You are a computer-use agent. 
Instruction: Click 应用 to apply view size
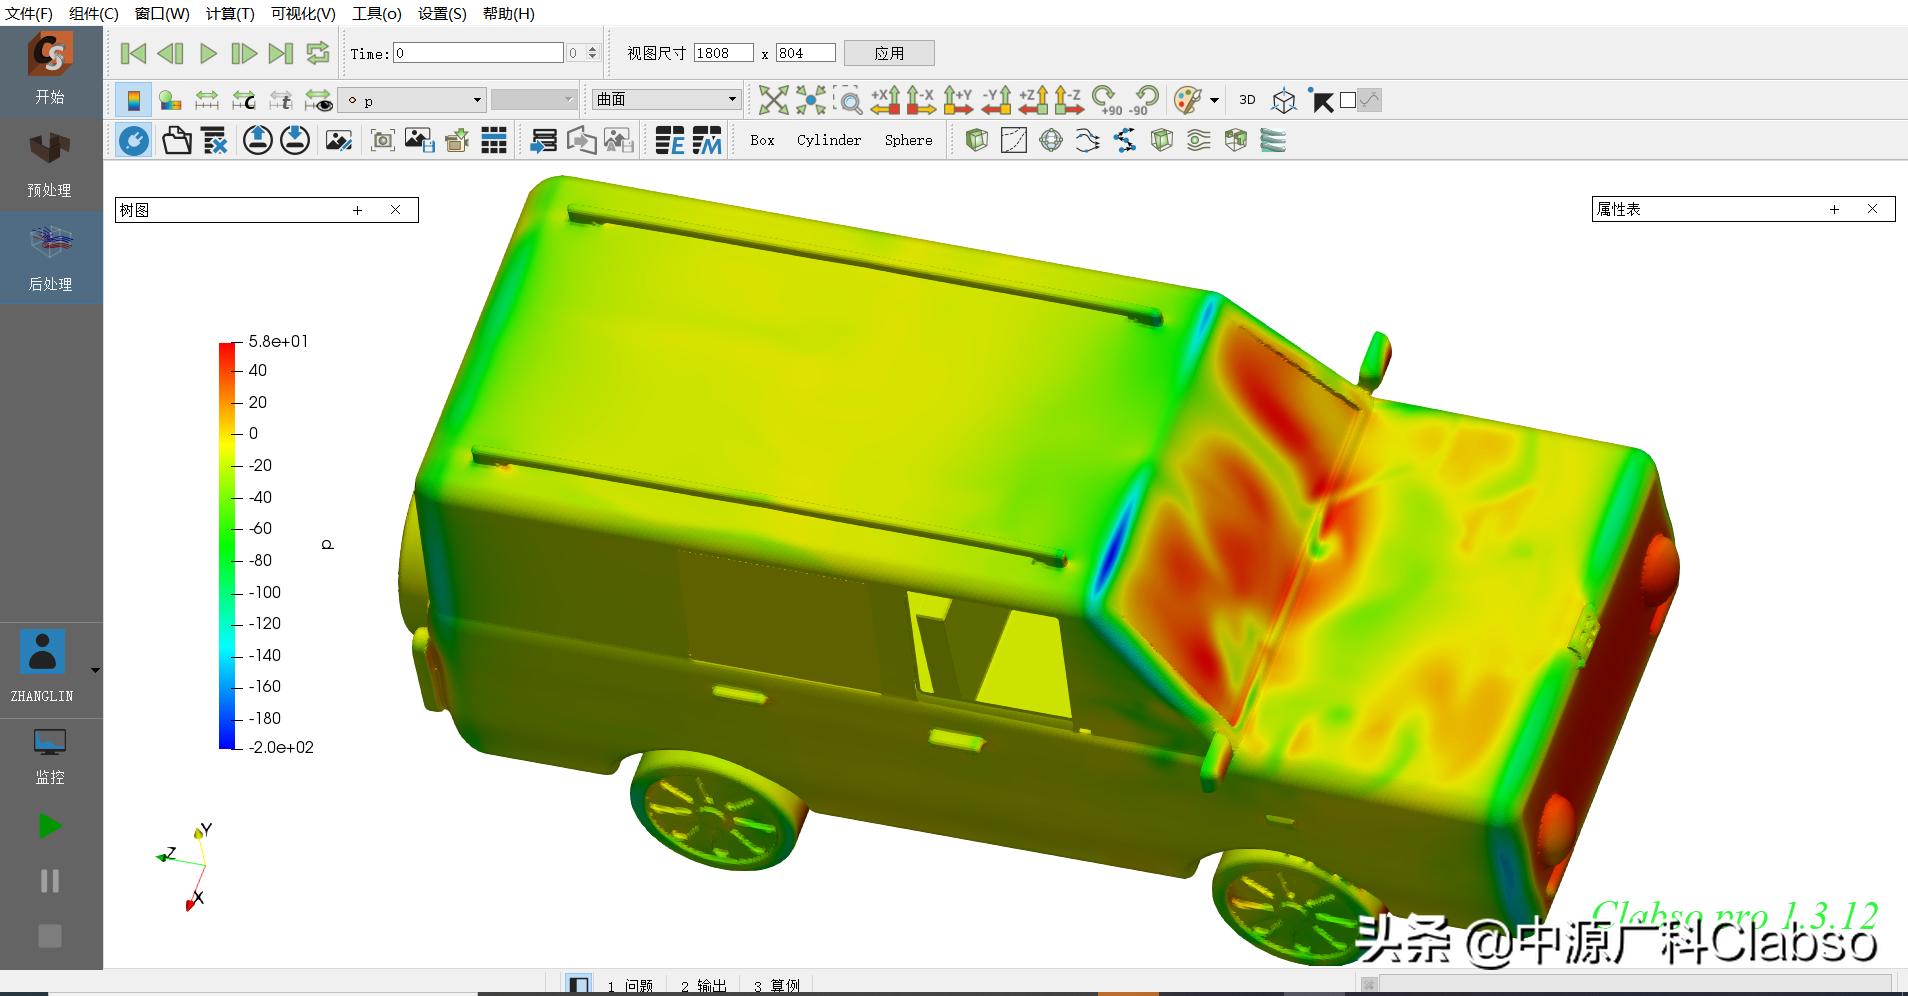pyautogui.click(x=889, y=53)
